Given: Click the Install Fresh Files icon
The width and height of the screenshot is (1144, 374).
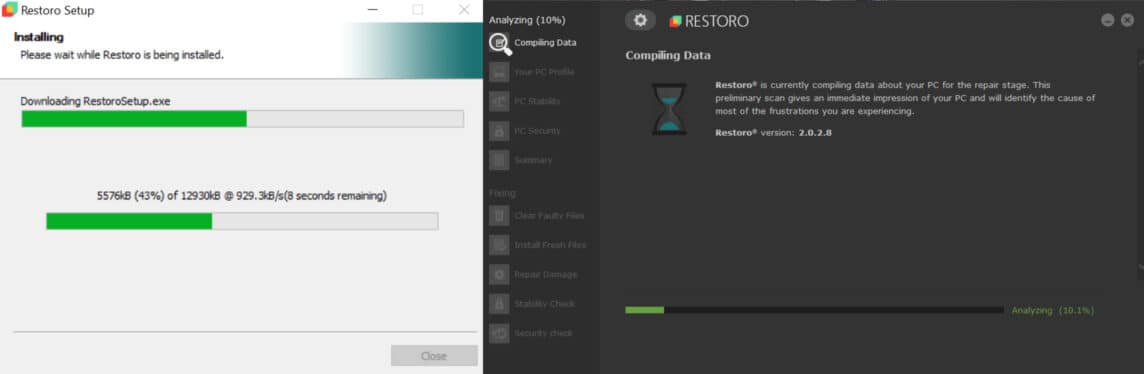Looking at the screenshot, I should tap(499, 245).
